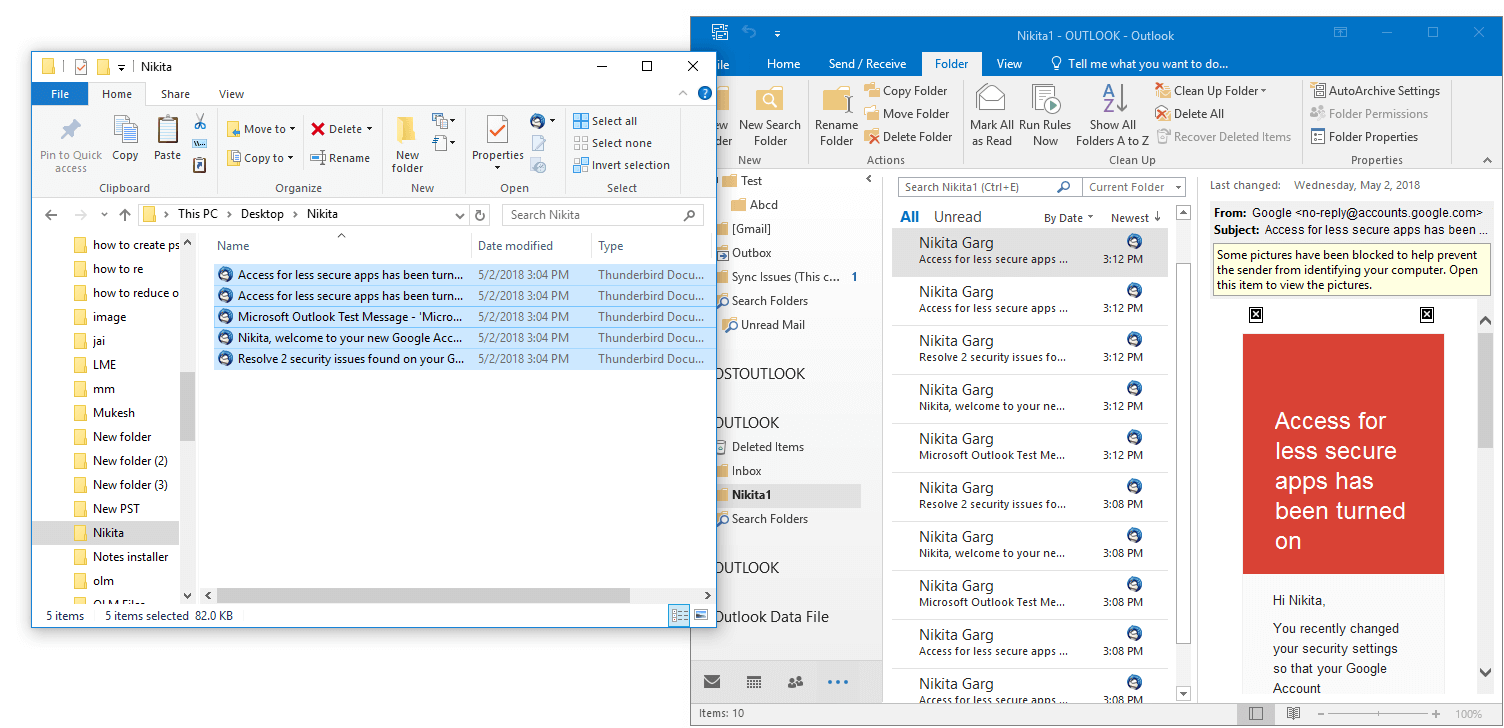The width and height of the screenshot is (1504, 728).
Task: Click Outlook Normal view status bar button
Action: [x=1255, y=714]
